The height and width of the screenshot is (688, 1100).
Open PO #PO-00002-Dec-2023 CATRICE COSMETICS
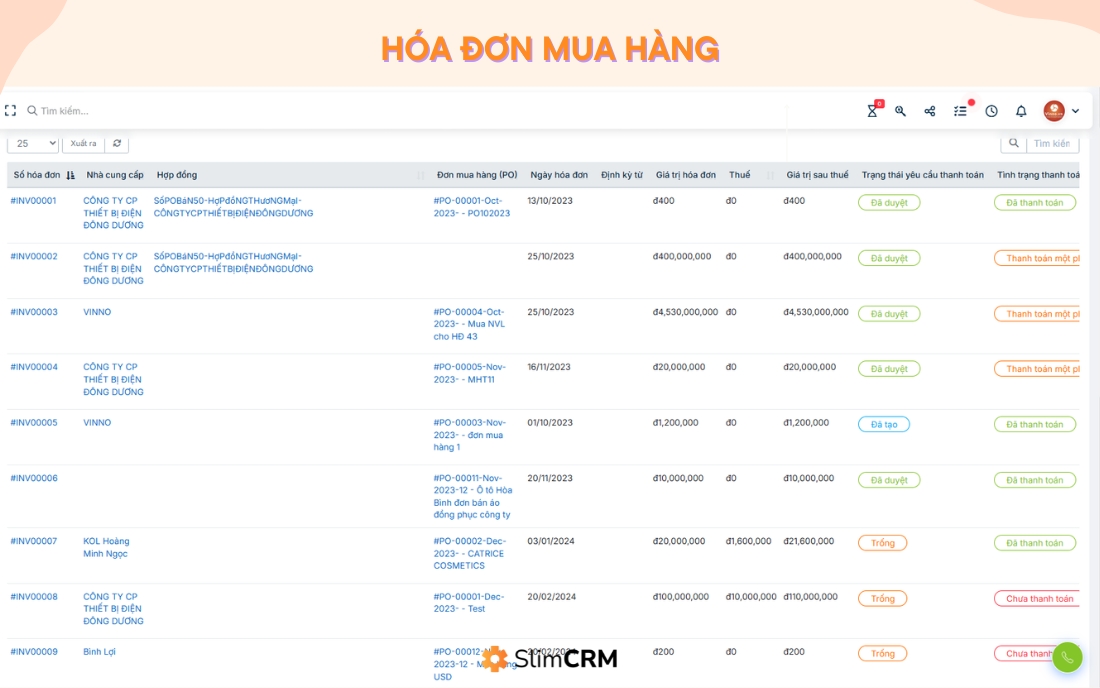coord(469,553)
